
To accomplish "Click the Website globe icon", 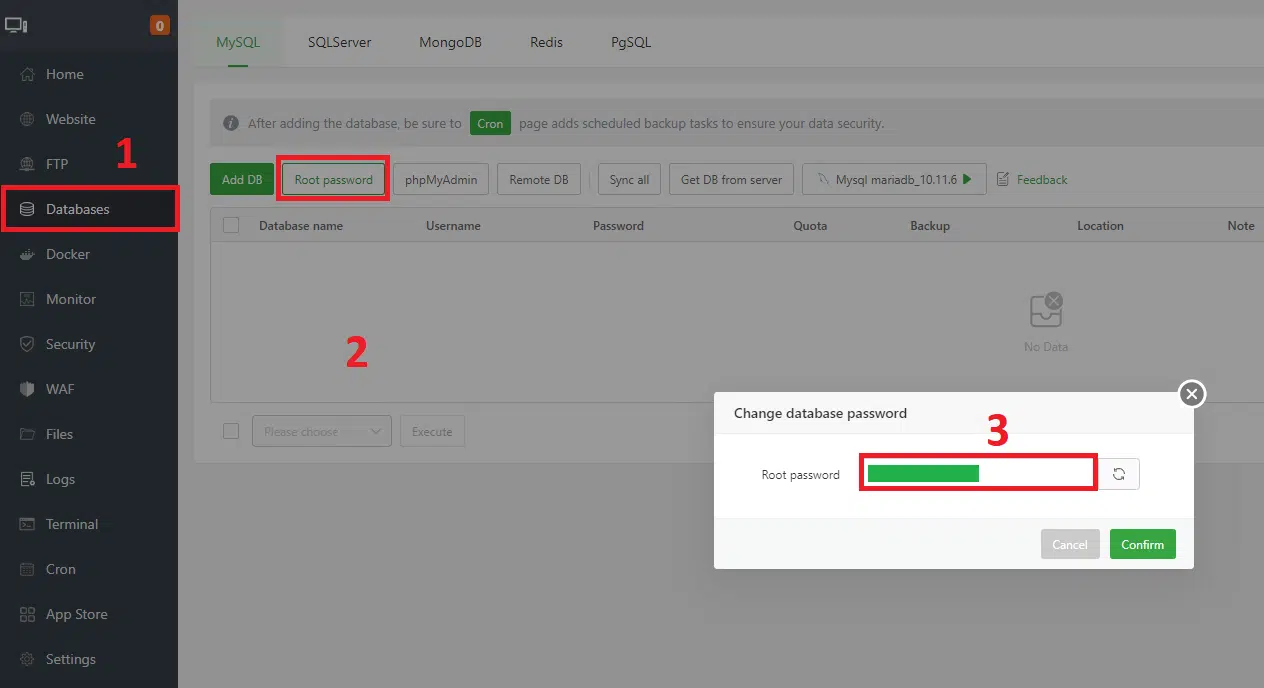I will click(27, 119).
